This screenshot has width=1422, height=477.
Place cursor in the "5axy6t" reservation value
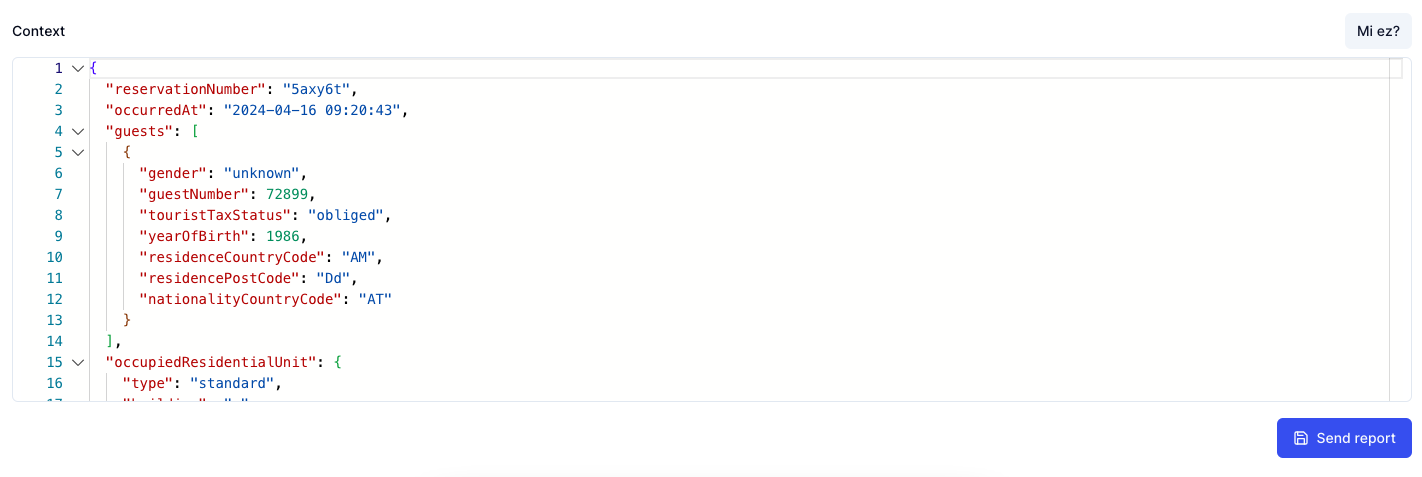(x=316, y=89)
